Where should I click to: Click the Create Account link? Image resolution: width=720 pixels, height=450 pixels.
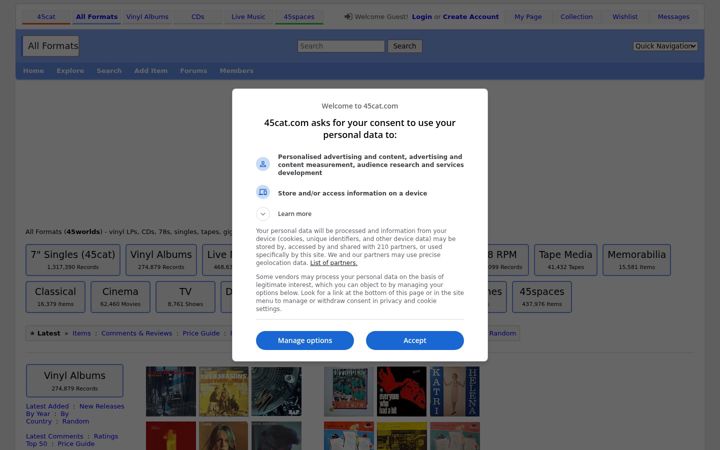[471, 17]
